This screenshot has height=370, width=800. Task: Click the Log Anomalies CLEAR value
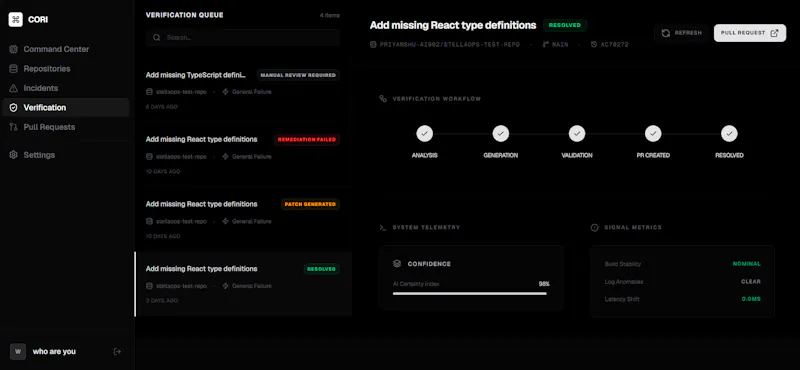[751, 281]
